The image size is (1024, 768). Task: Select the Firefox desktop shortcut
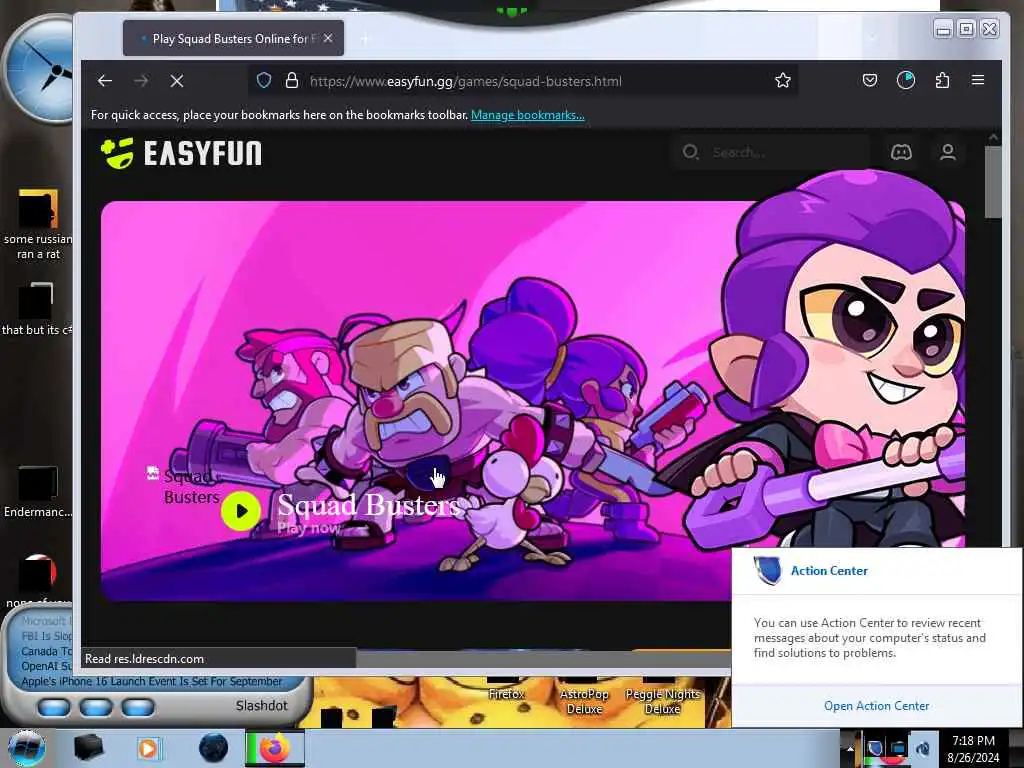click(x=506, y=689)
